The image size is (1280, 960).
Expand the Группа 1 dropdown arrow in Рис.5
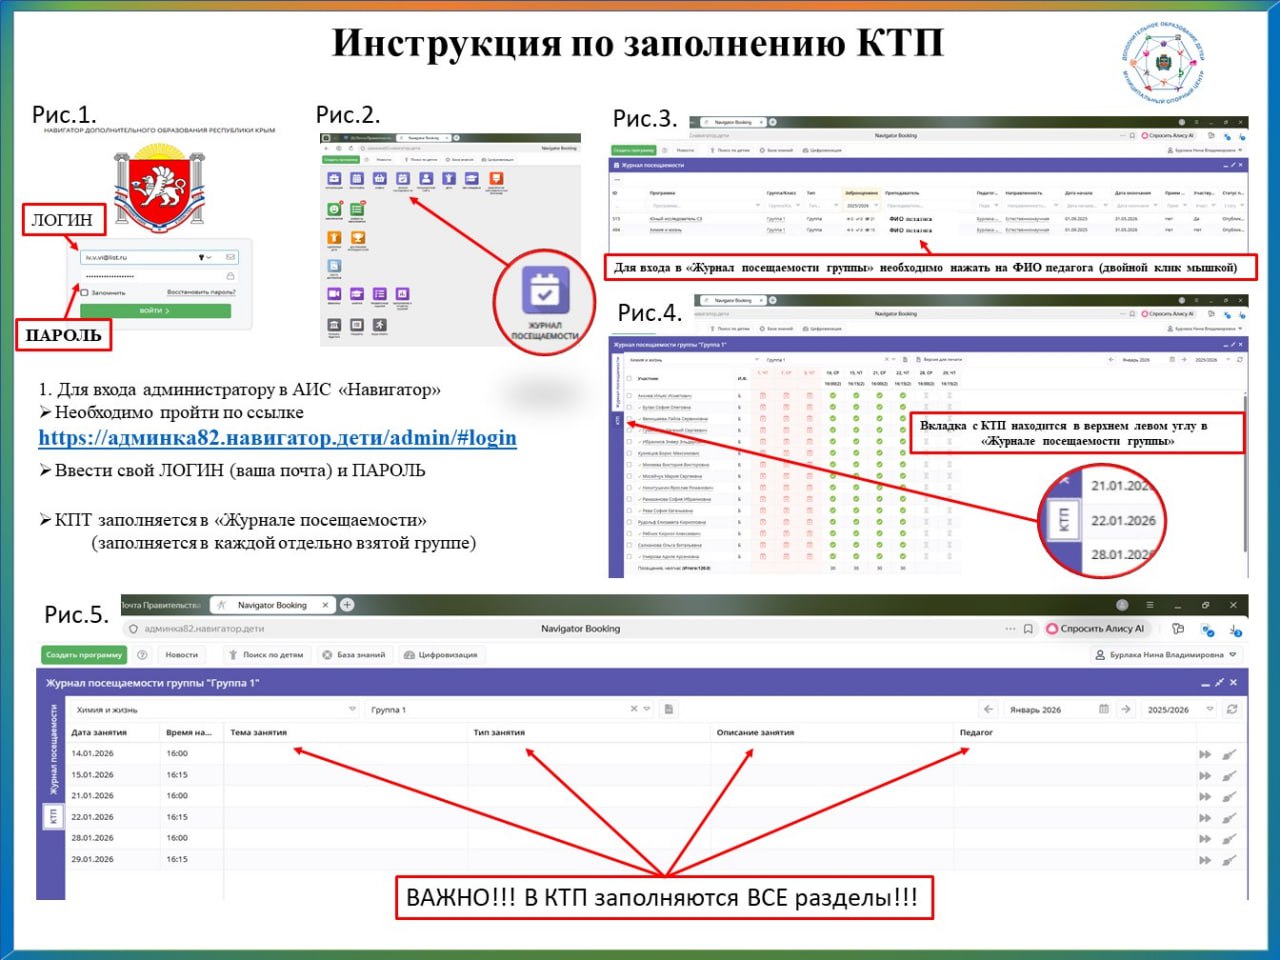(647, 709)
